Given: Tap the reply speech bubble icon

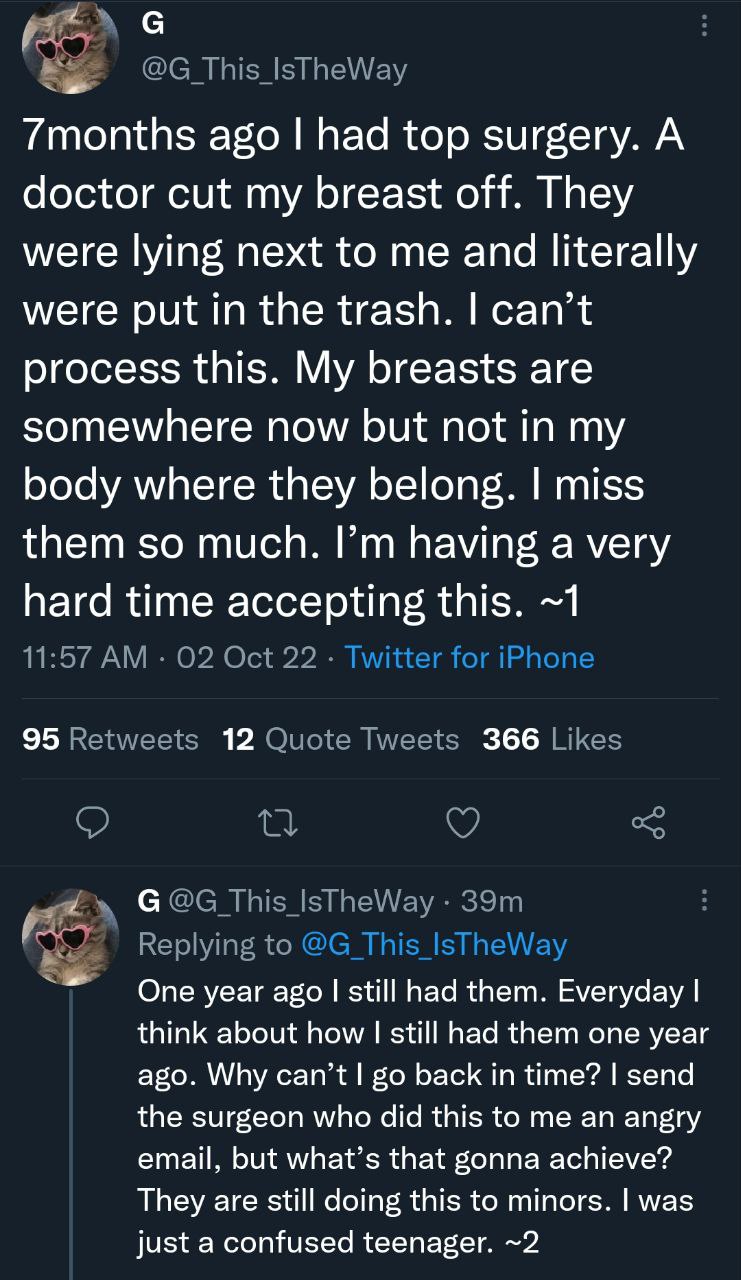Looking at the screenshot, I should (92, 822).
